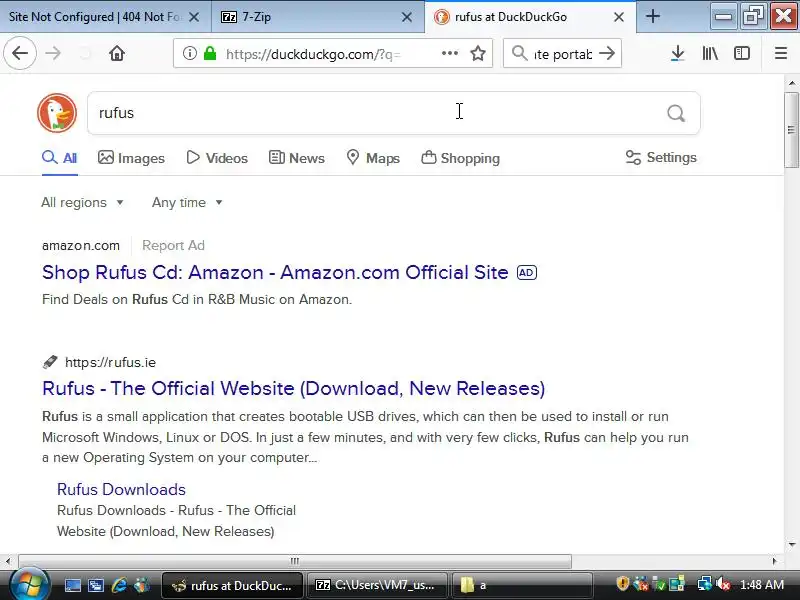Switch to the 7-Zip tab
Screen dimensions: 800x600
[318, 17]
